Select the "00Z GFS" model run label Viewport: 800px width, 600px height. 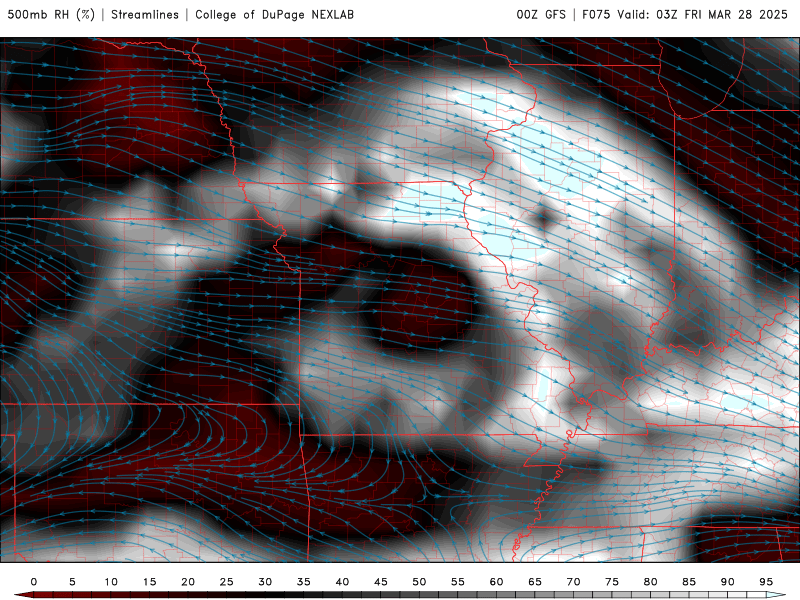[541, 15]
